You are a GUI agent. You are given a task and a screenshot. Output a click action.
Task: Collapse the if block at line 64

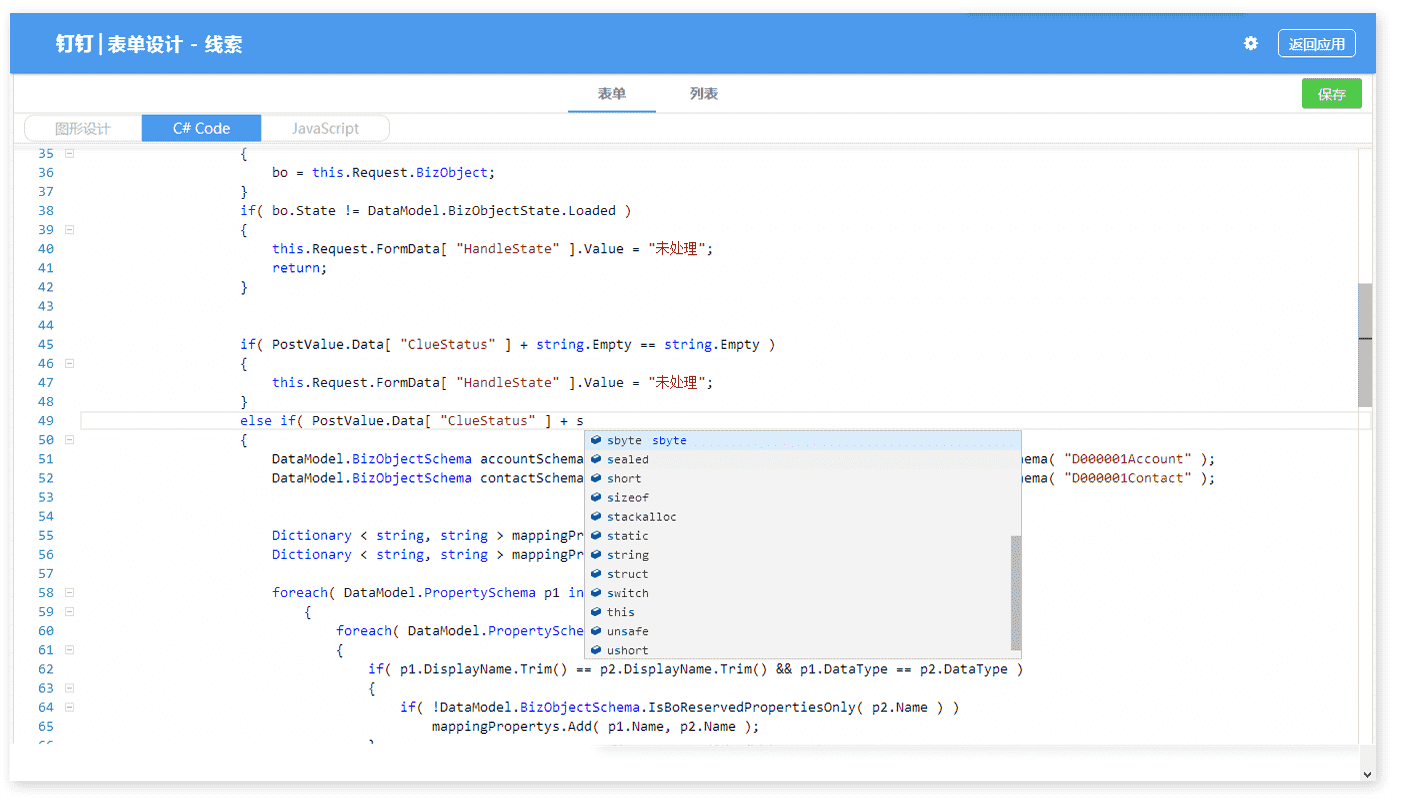69,707
